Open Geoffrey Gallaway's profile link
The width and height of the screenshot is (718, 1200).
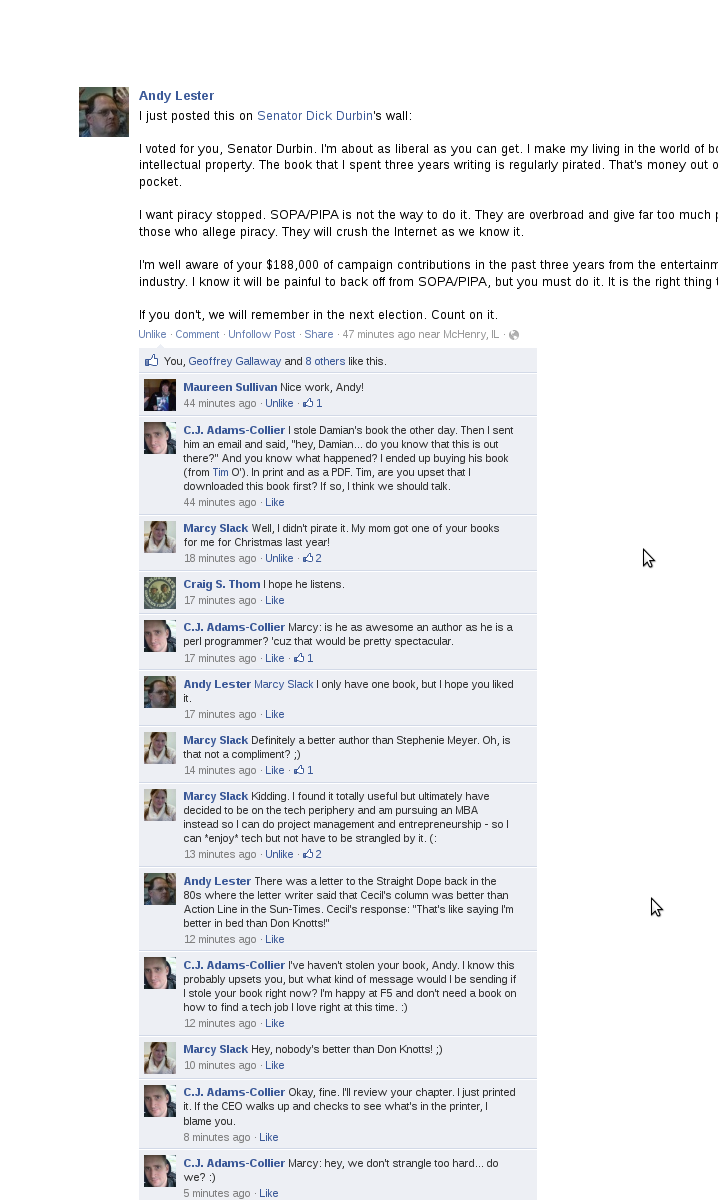tap(235, 361)
